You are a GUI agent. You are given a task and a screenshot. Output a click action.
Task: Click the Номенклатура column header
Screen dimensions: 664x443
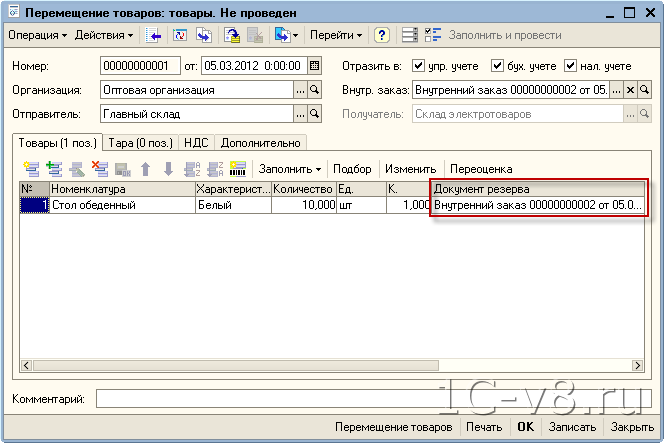coord(122,189)
